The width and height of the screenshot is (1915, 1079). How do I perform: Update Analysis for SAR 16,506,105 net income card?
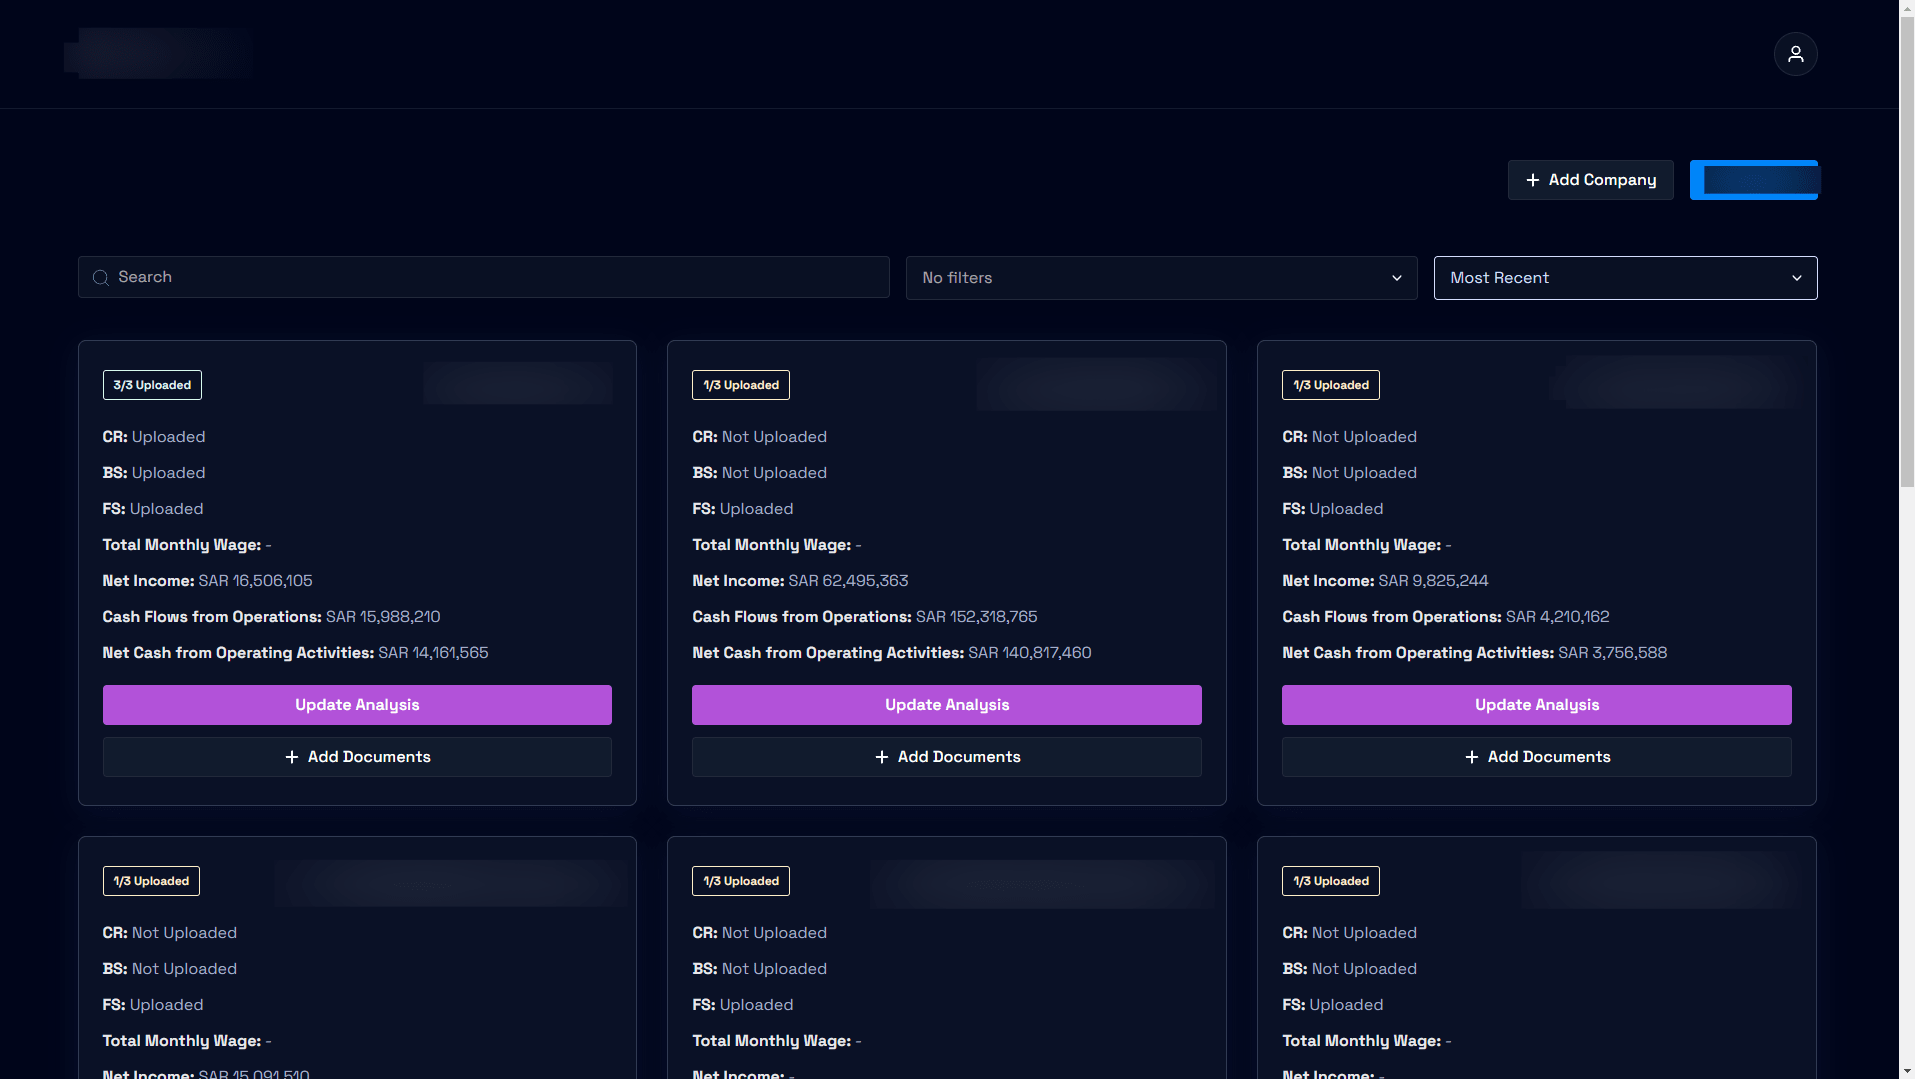click(x=357, y=705)
